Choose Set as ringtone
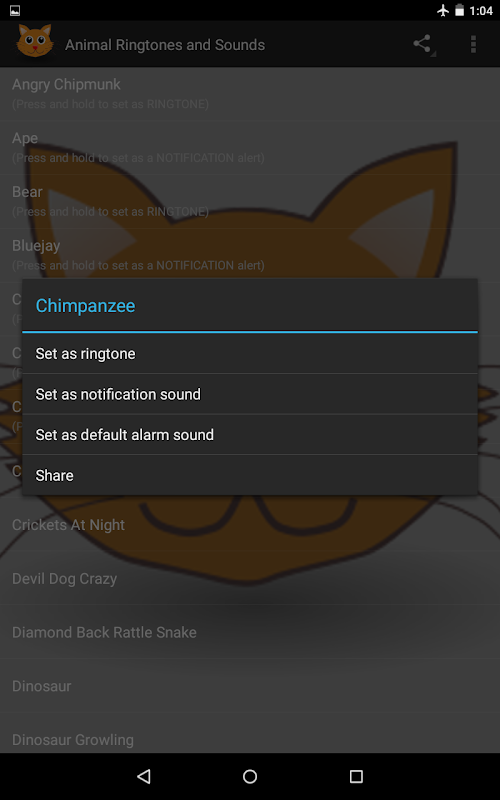Screen dimensions: 500x800 250,354
